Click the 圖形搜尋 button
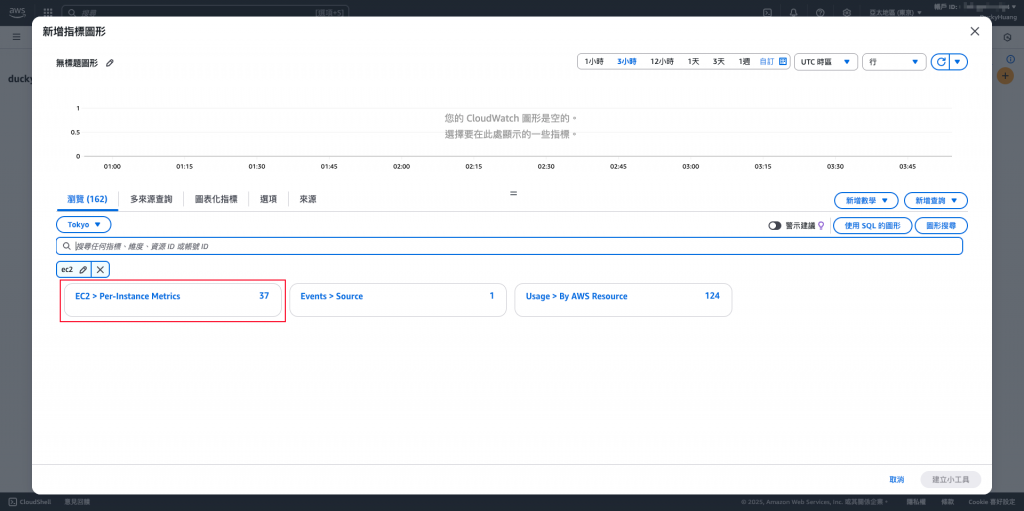The height and width of the screenshot is (511, 1024). tap(941, 225)
